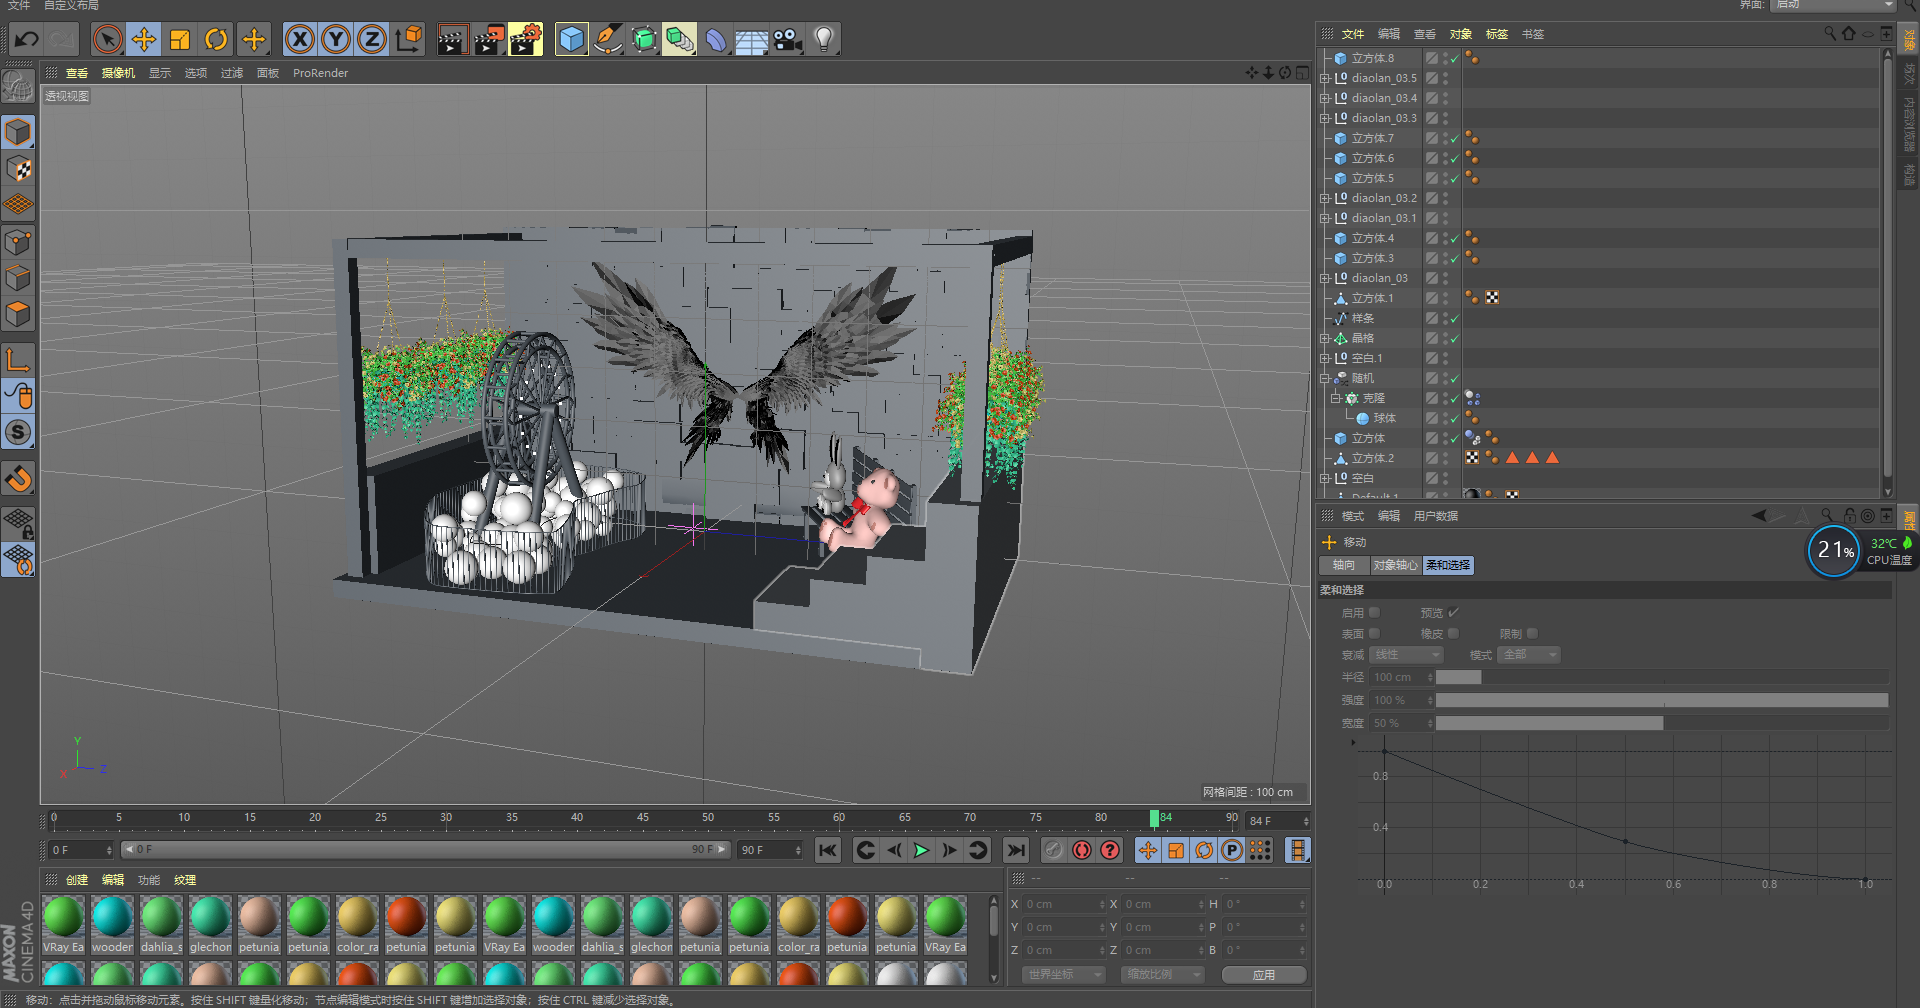
Task: Open the 摄像机 viewport menu
Action: pos(118,73)
